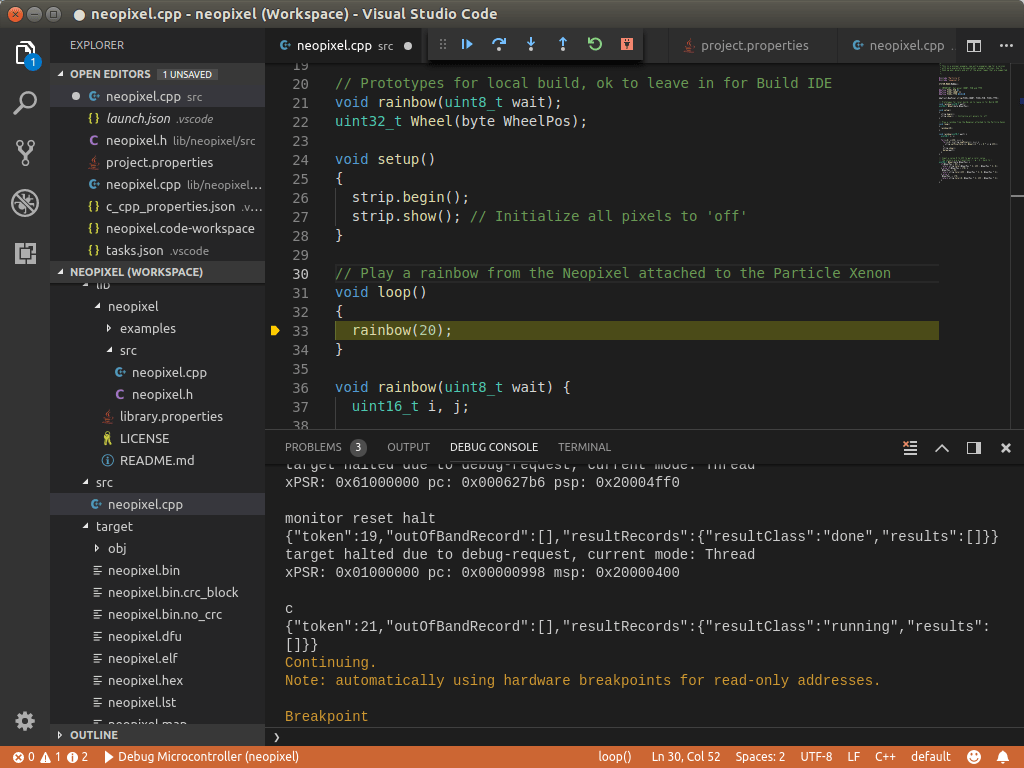Switch to the OUTPUT panel tab
The width and height of the screenshot is (1024, 768).
(408, 447)
